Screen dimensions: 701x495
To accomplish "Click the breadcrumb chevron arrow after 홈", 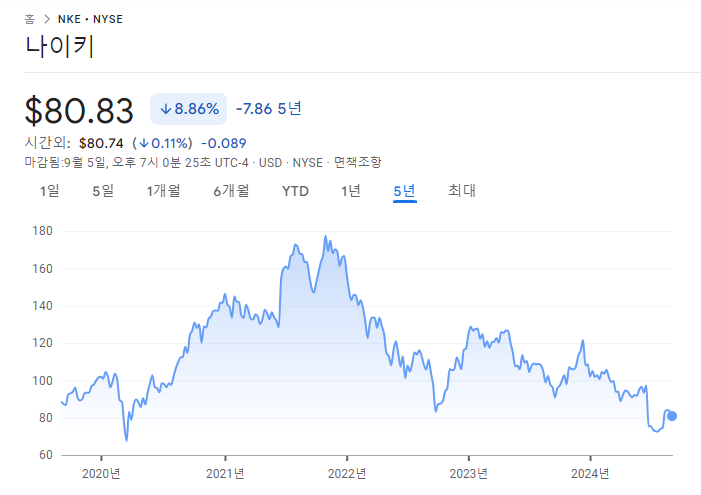I will (x=46, y=19).
